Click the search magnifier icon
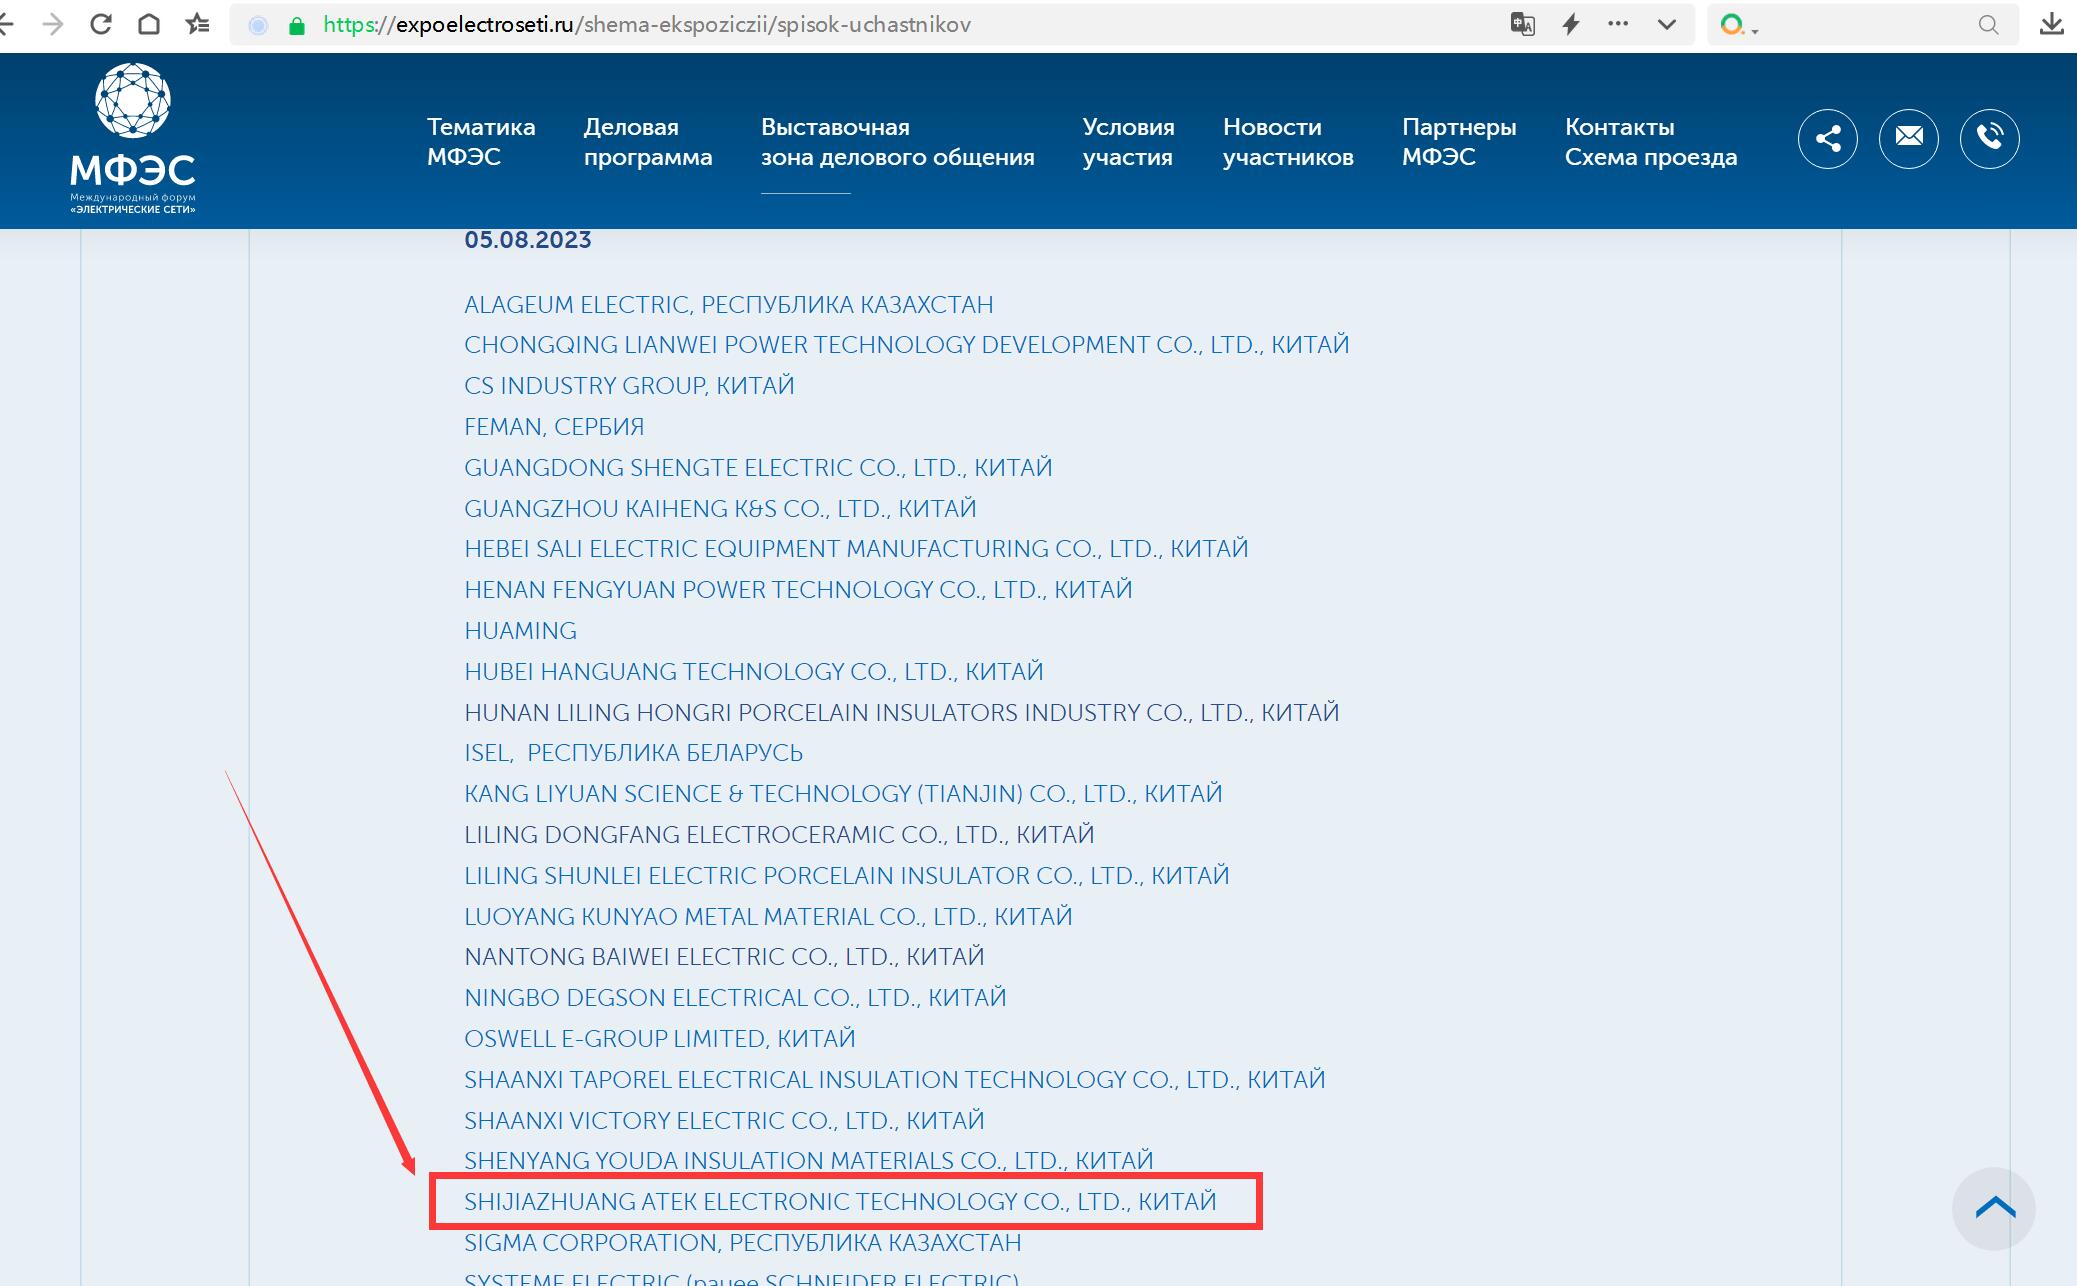Viewport: 2077px width, 1286px height. [1988, 25]
